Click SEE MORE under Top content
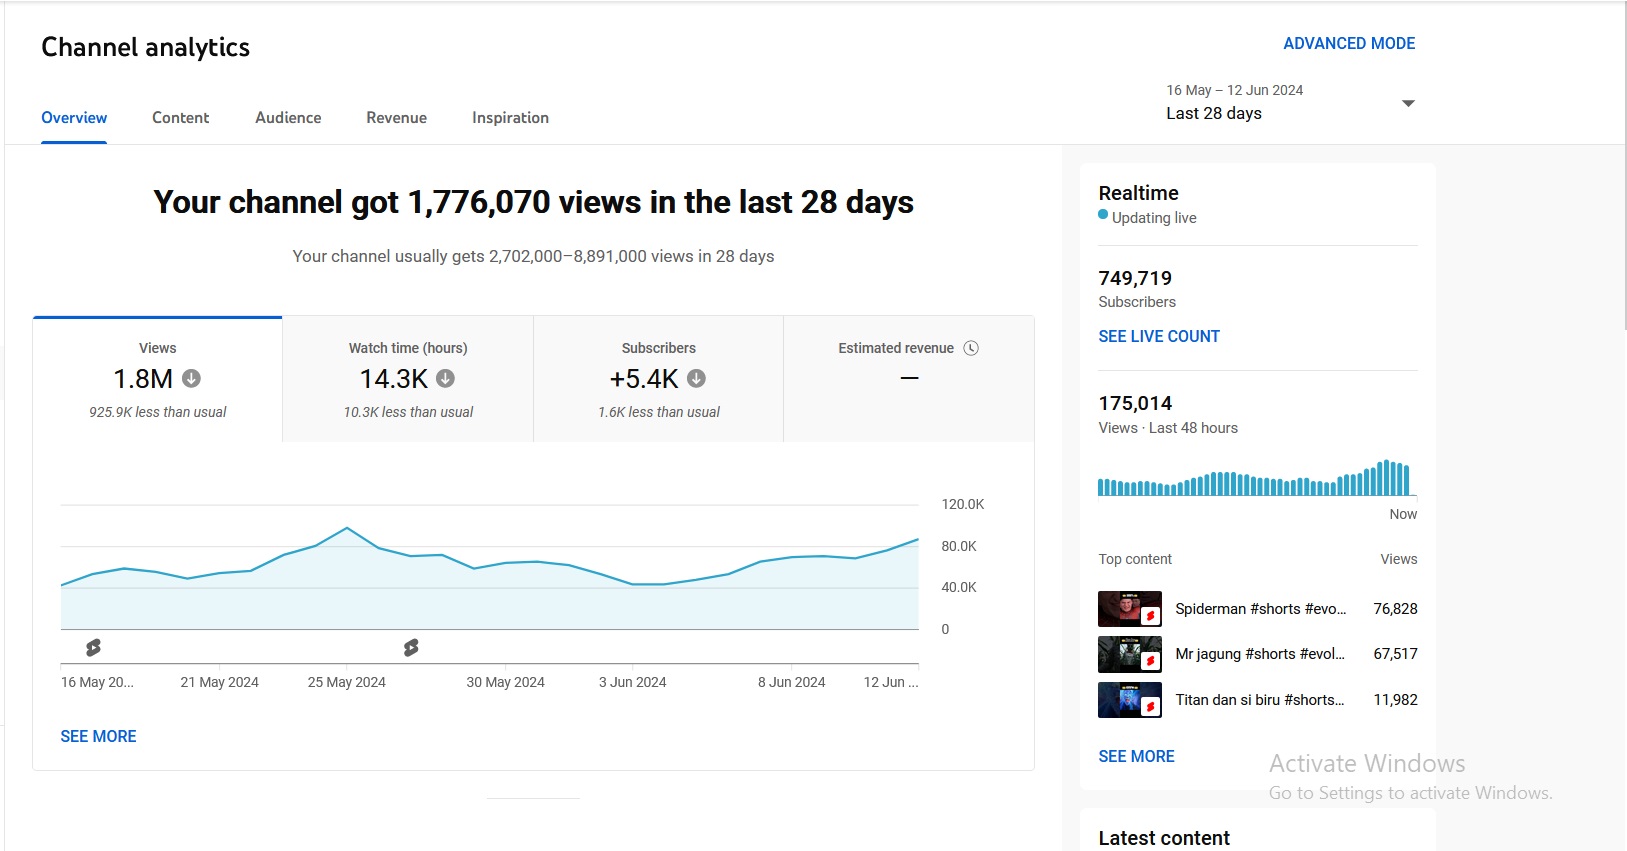The width and height of the screenshot is (1627, 851). coord(1136,757)
